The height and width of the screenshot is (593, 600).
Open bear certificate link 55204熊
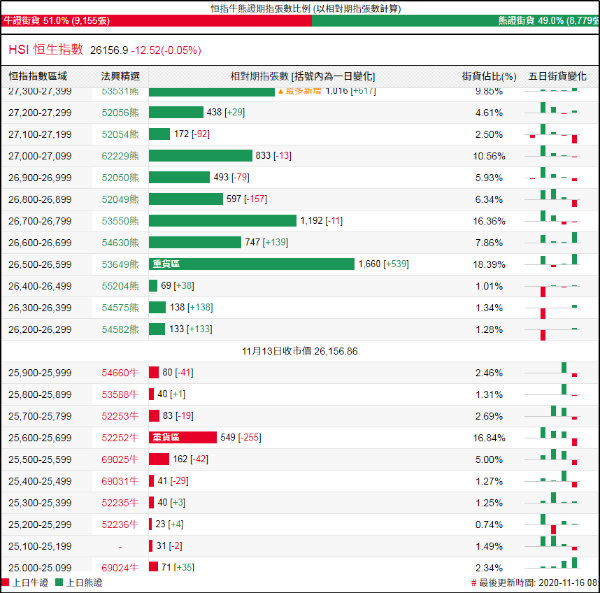coord(120,286)
